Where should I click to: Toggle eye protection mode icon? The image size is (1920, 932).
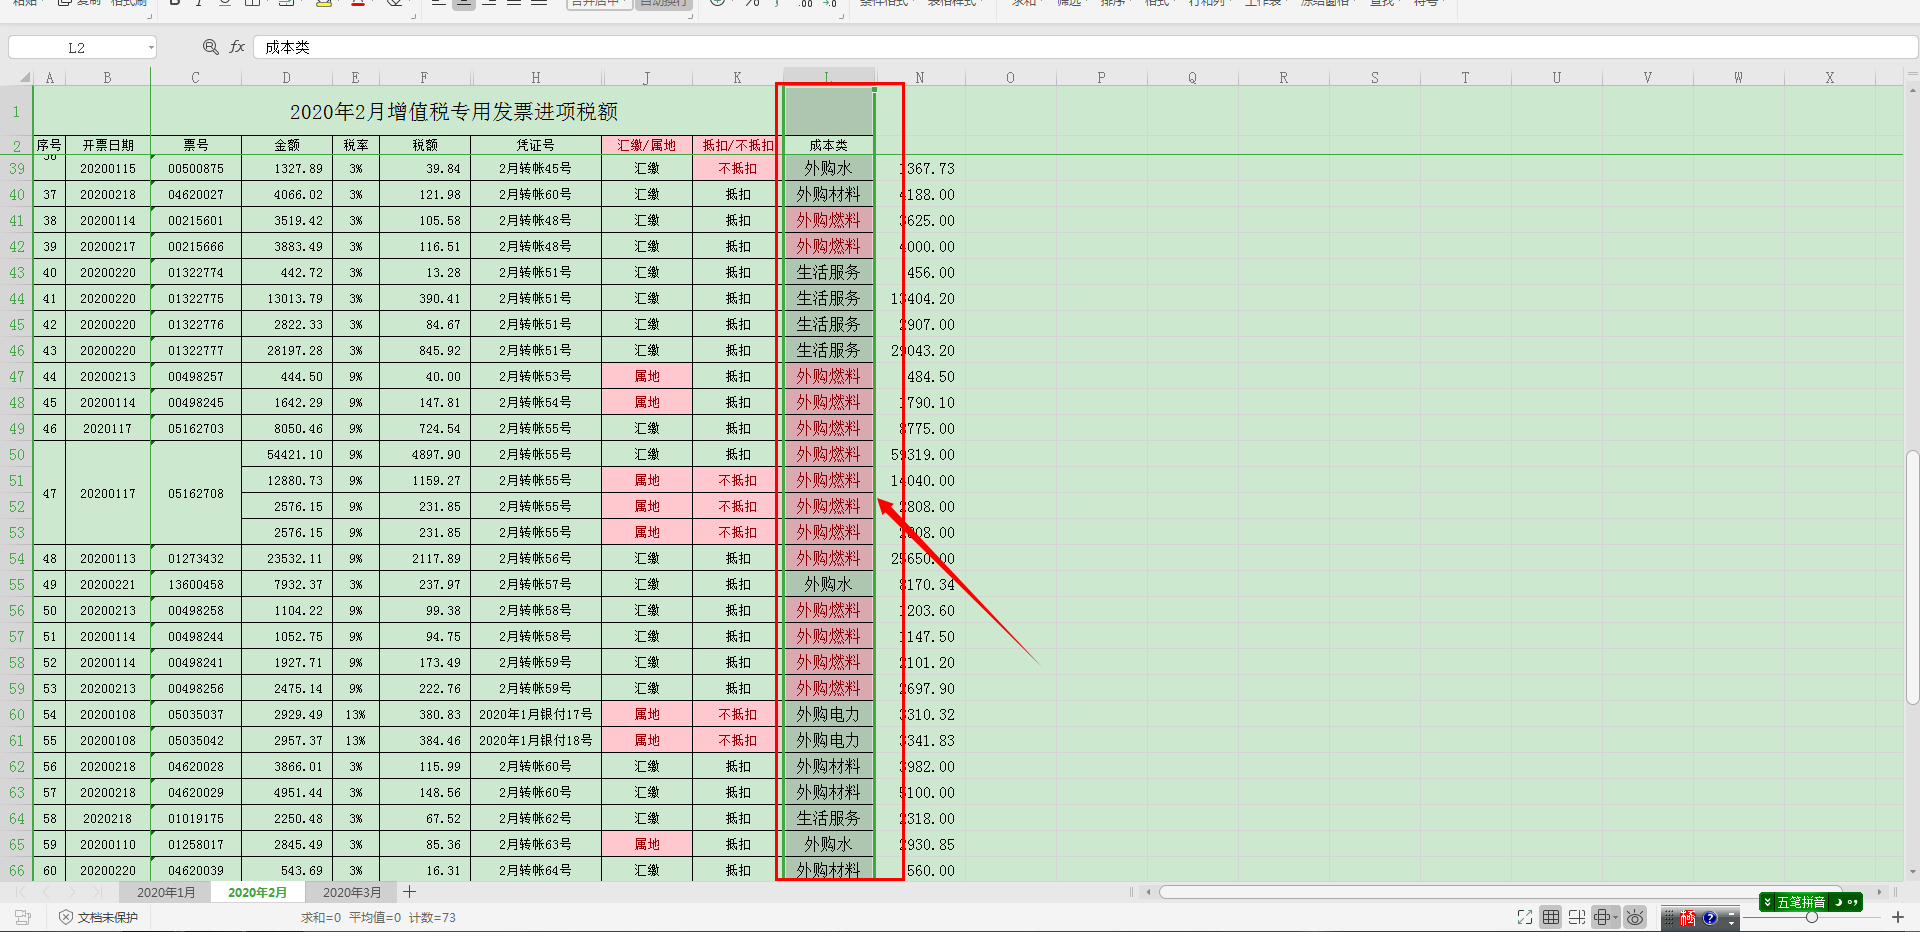[x=1635, y=917]
